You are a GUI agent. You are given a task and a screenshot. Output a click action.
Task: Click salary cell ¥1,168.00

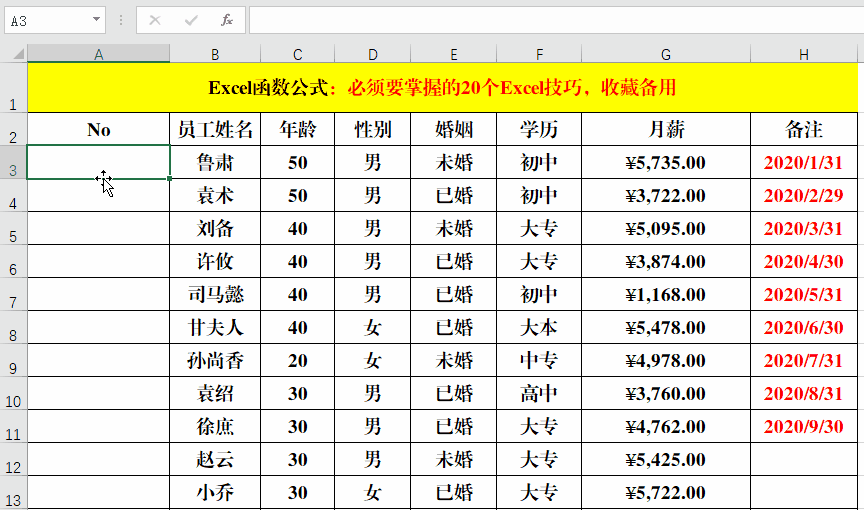click(666, 295)
